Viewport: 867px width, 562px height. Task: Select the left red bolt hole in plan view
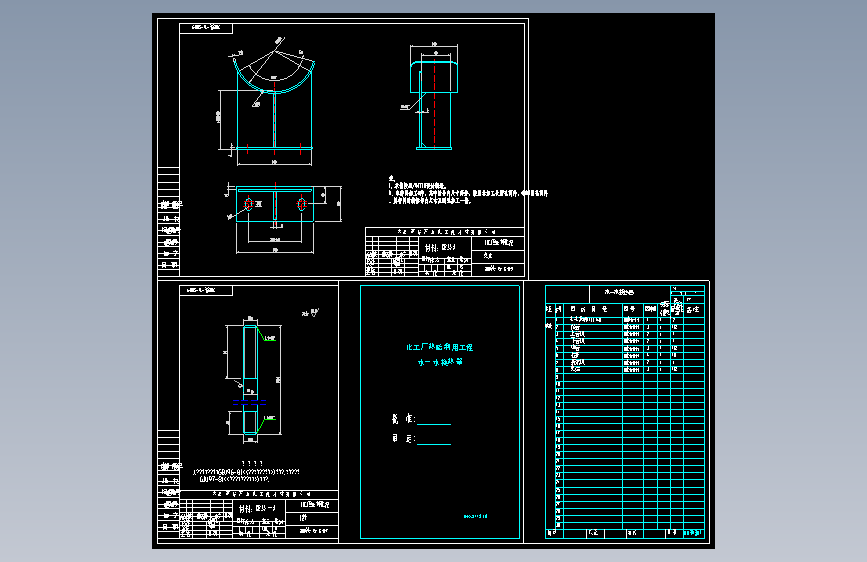click(249, 204)
